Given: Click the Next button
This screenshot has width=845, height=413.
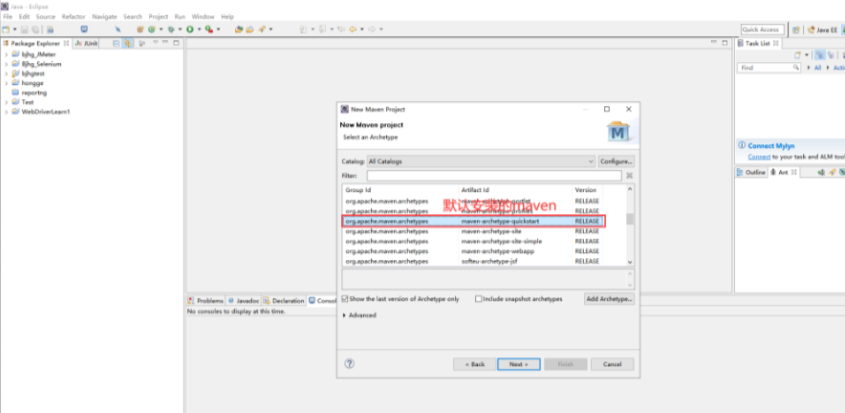Looking at the screenshot, I should [518, 364].
